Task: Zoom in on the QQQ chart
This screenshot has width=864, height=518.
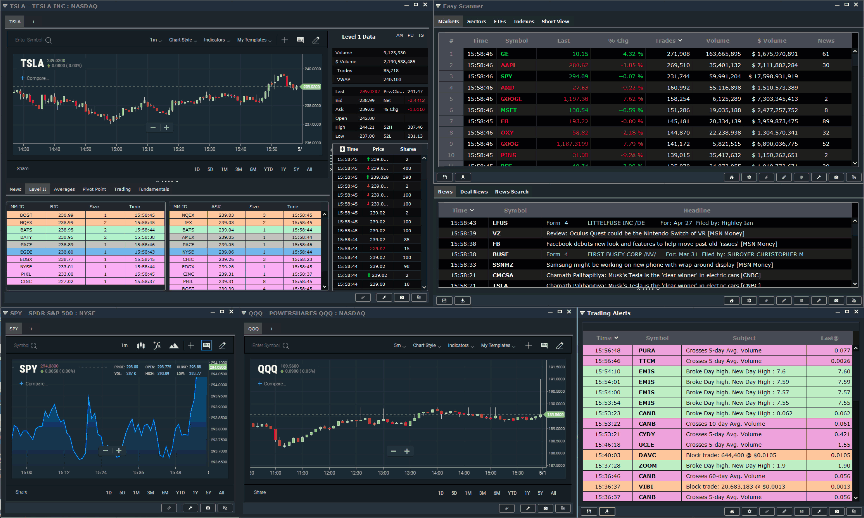Action: pyautogui.click(x=406, y=451)
